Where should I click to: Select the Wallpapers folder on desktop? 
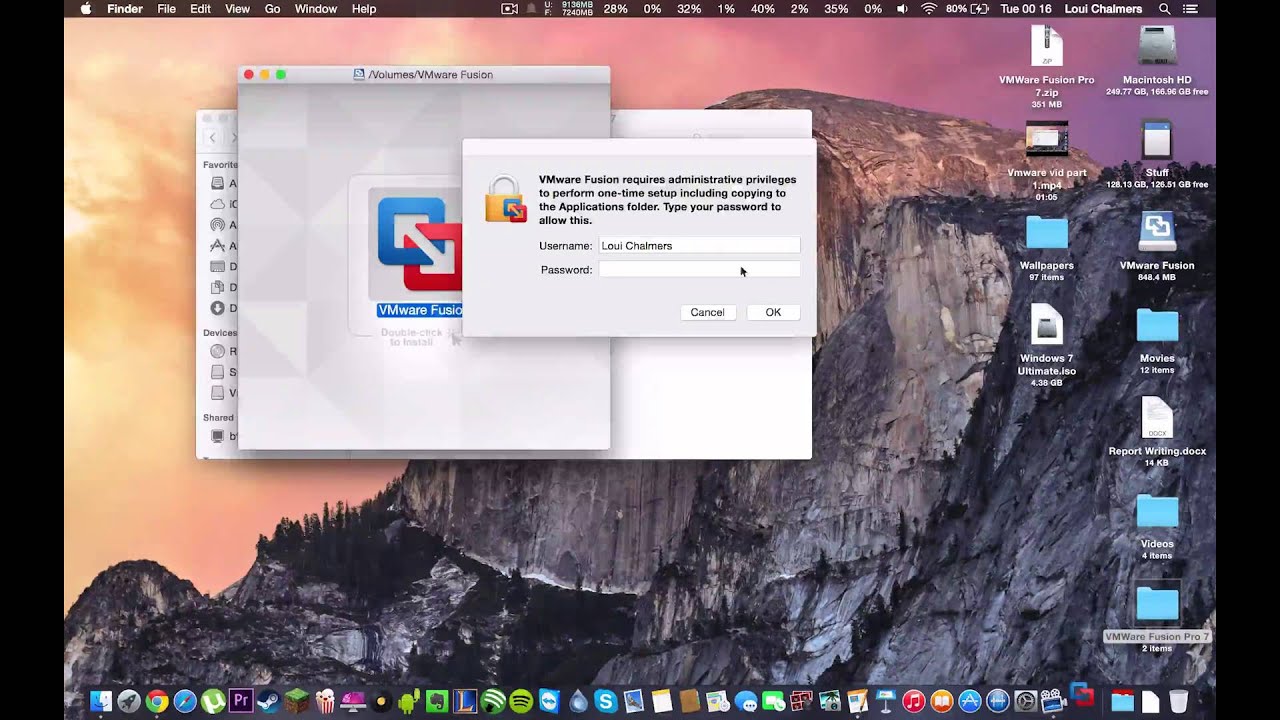click(x=1047, y=248)
